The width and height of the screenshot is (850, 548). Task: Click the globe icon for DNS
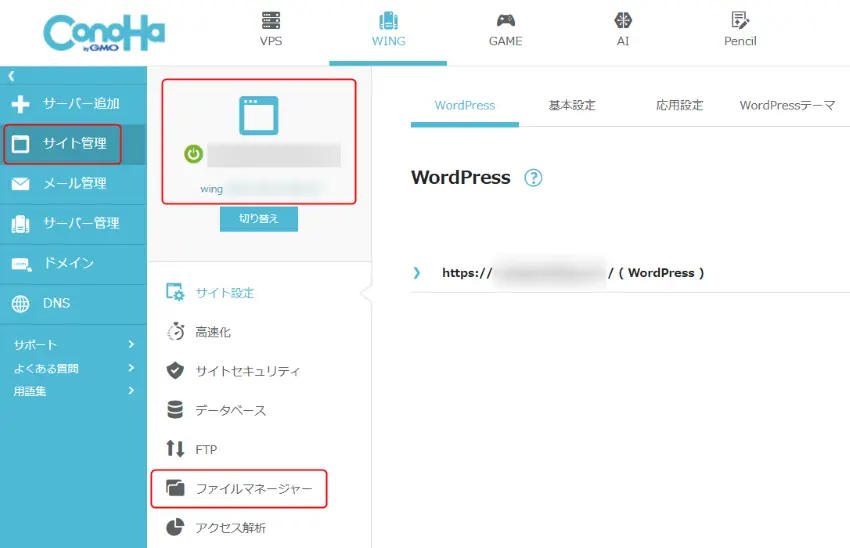21,304
